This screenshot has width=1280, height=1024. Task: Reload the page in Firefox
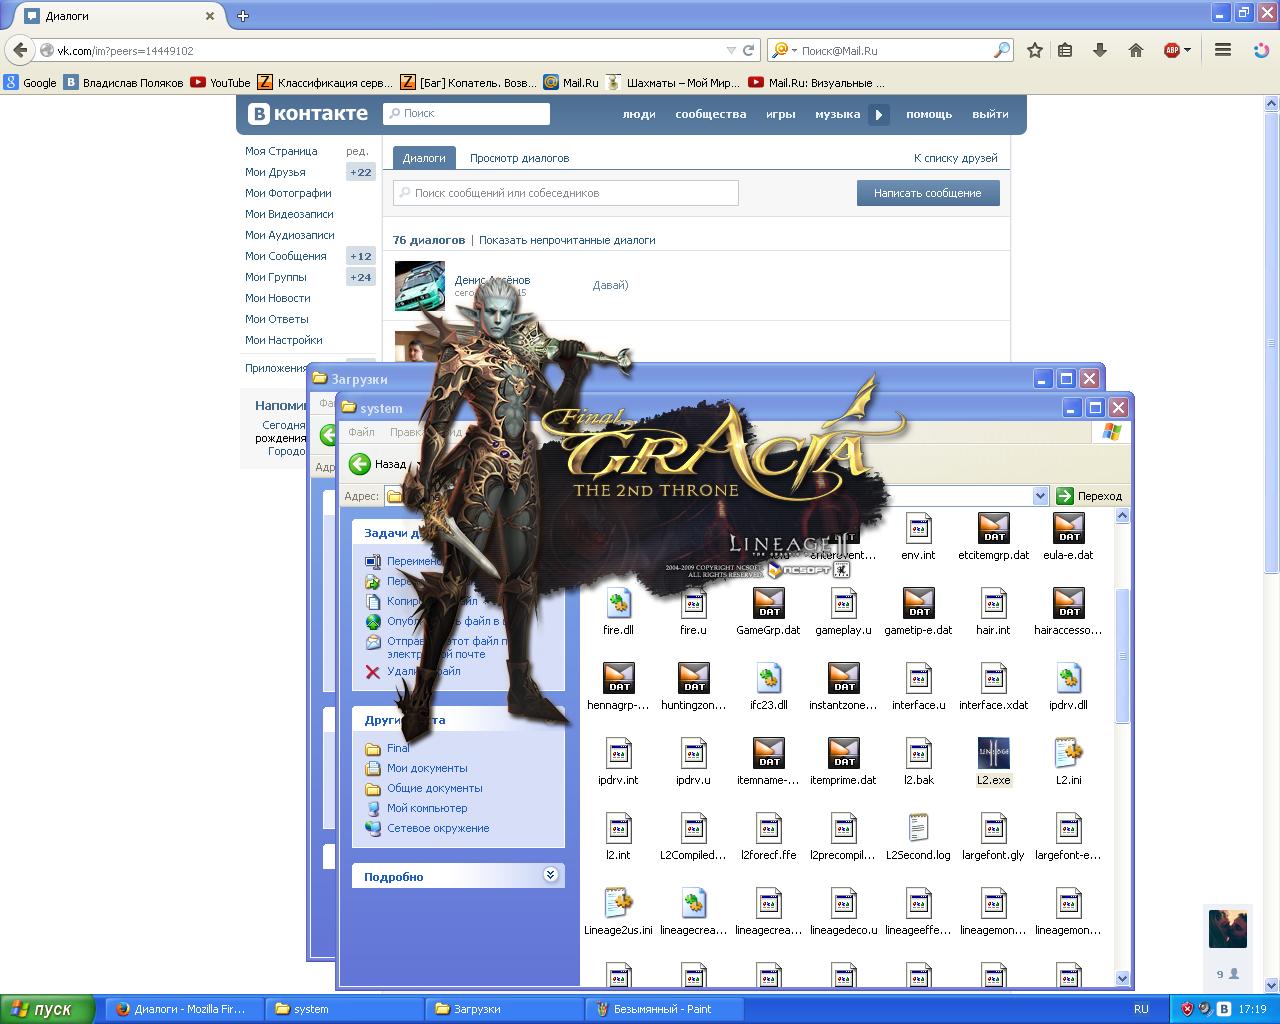coord(748,50)
